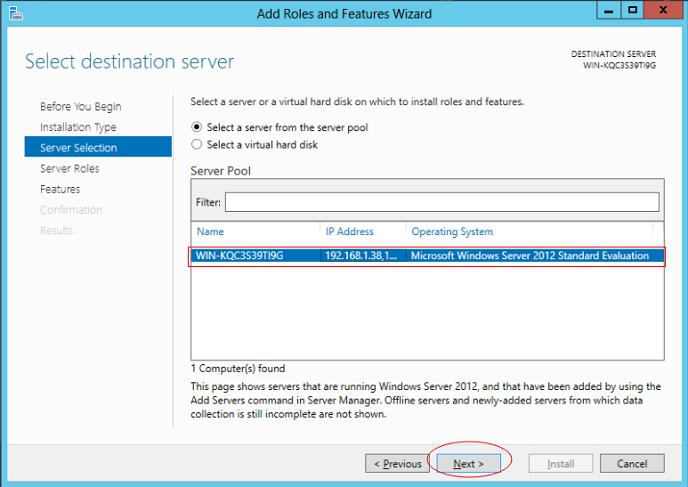Open the Installation Type step

(78, 127)
